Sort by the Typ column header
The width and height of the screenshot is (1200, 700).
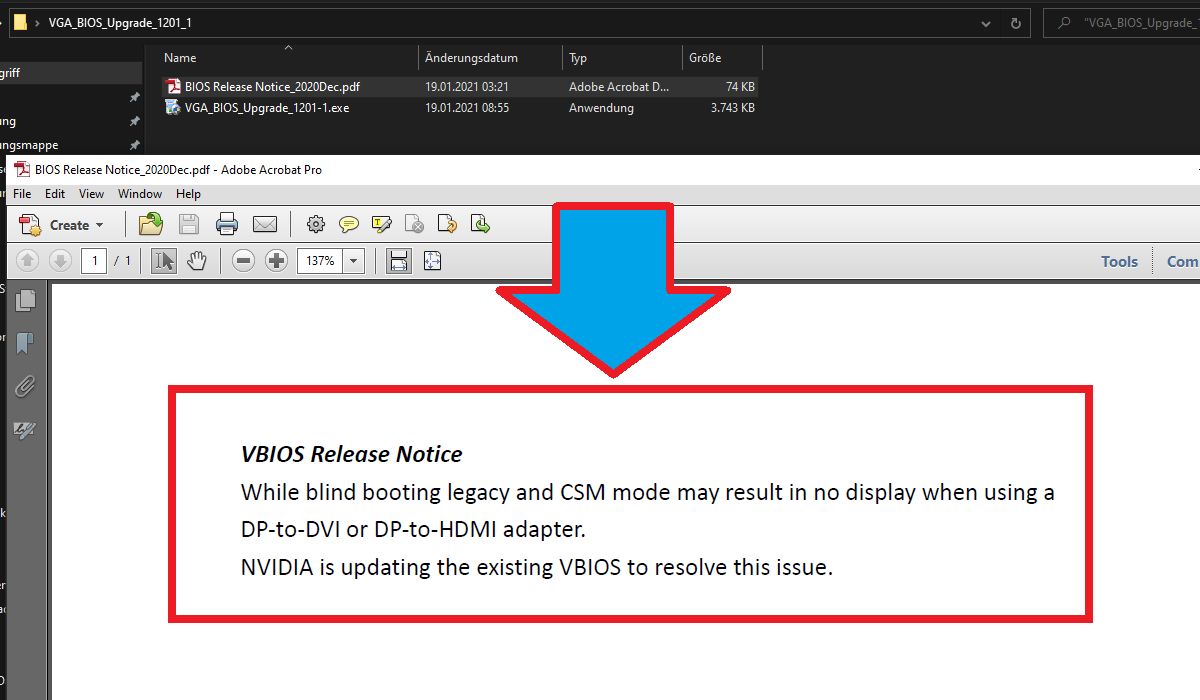pos(578,58)
